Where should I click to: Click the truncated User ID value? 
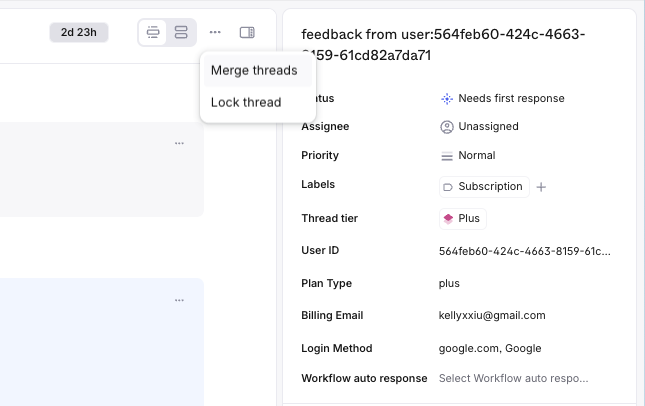click(524, 251)
